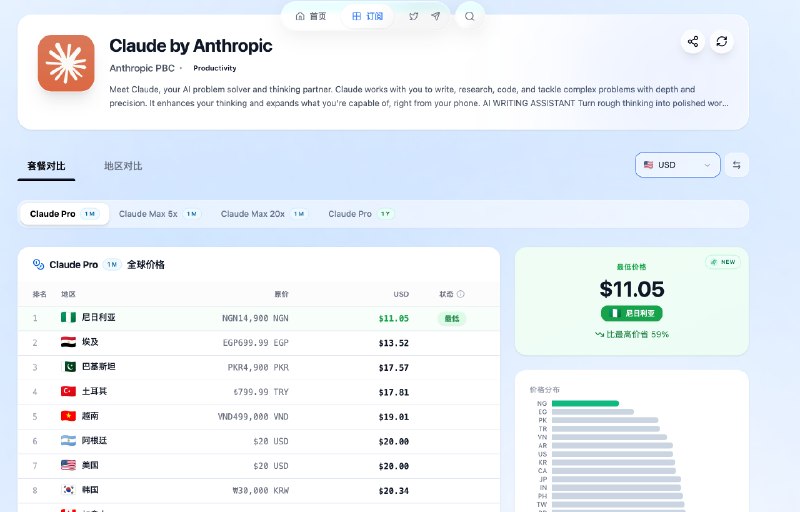Click the ₩30,000 KRW original price
Viewport: 800px width, 512px height.
coord(261,491)
